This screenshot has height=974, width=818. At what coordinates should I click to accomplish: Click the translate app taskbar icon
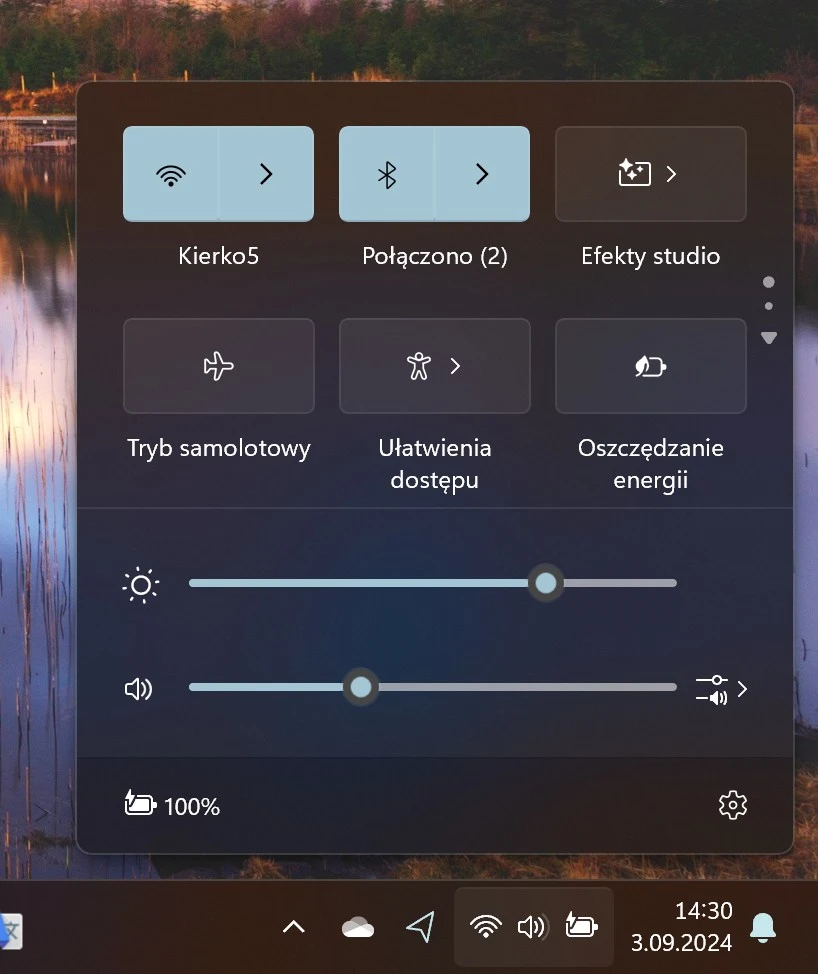pos(11,931)
